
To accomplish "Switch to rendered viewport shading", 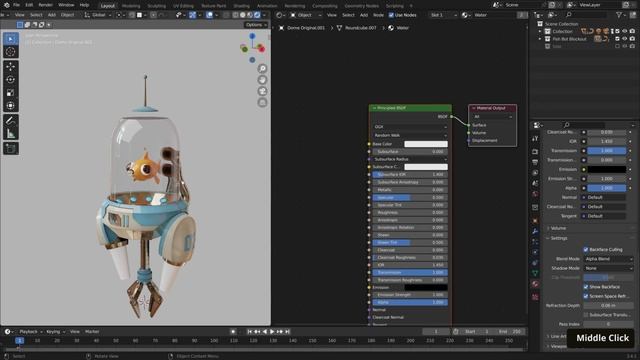I will (257, 15).
